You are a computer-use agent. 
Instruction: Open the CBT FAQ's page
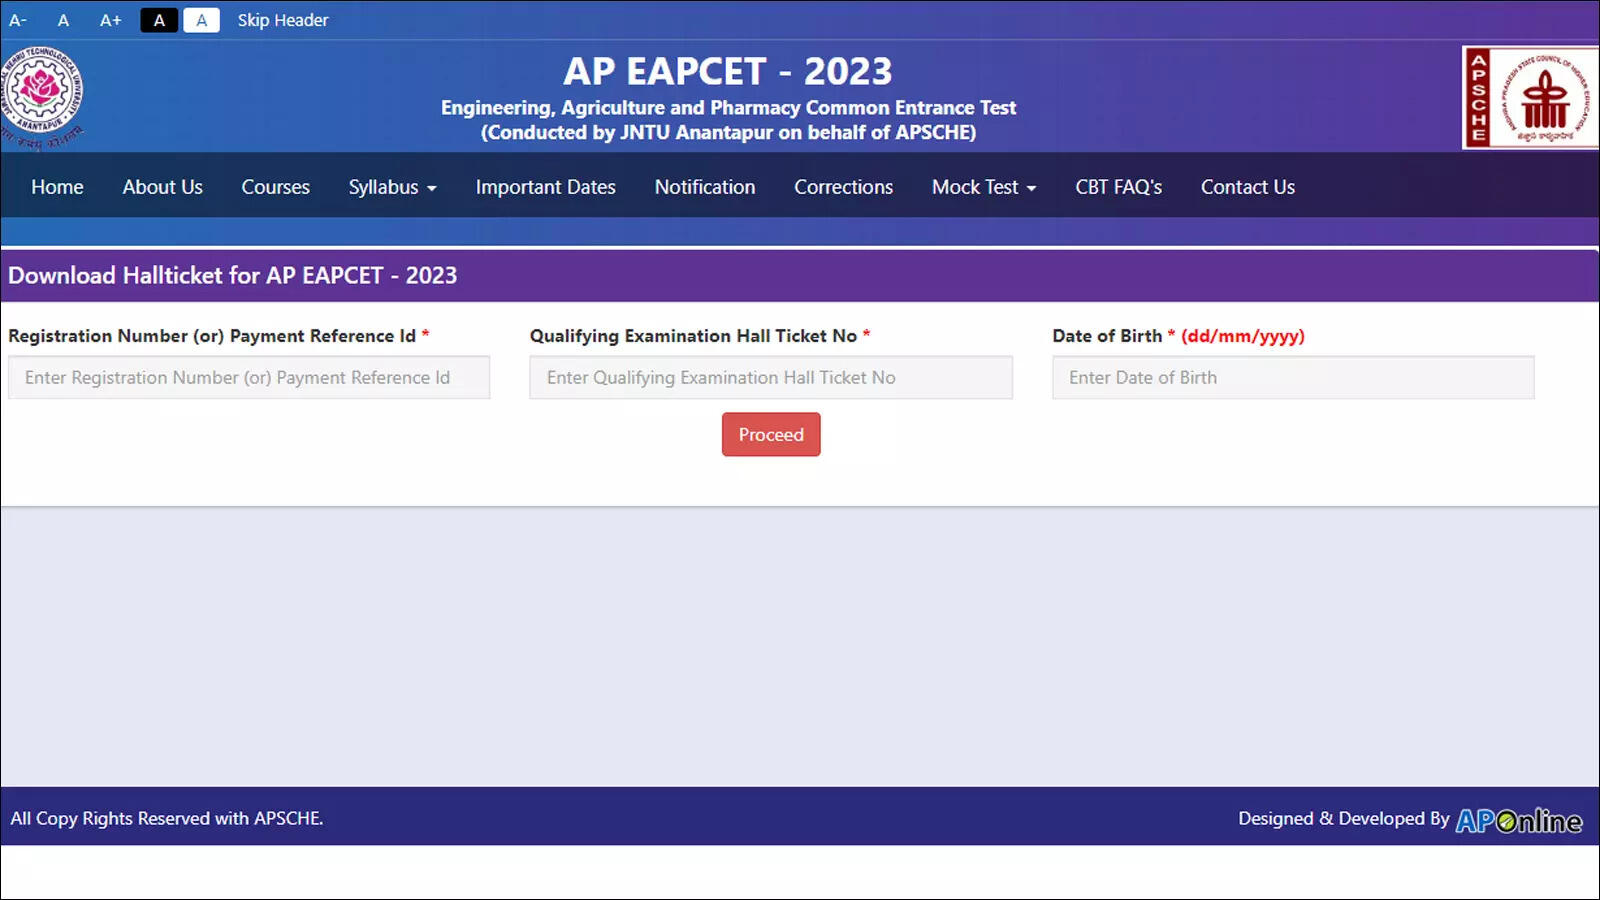coord(1118,187)
